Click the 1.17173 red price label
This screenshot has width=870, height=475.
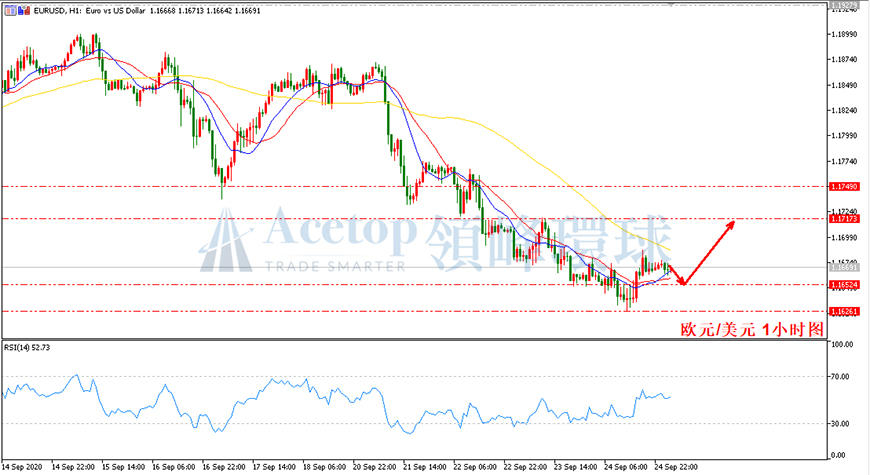(844, 219)
